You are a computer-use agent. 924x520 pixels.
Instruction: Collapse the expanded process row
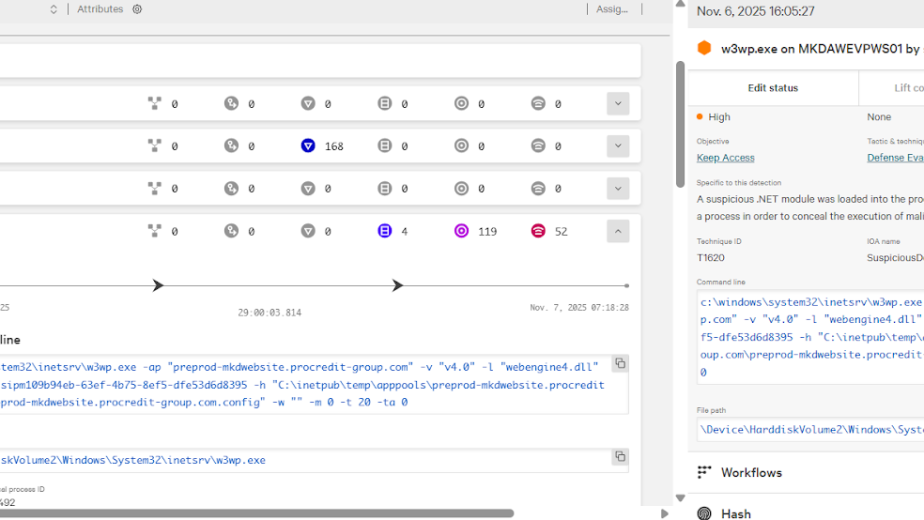point(617,231)
